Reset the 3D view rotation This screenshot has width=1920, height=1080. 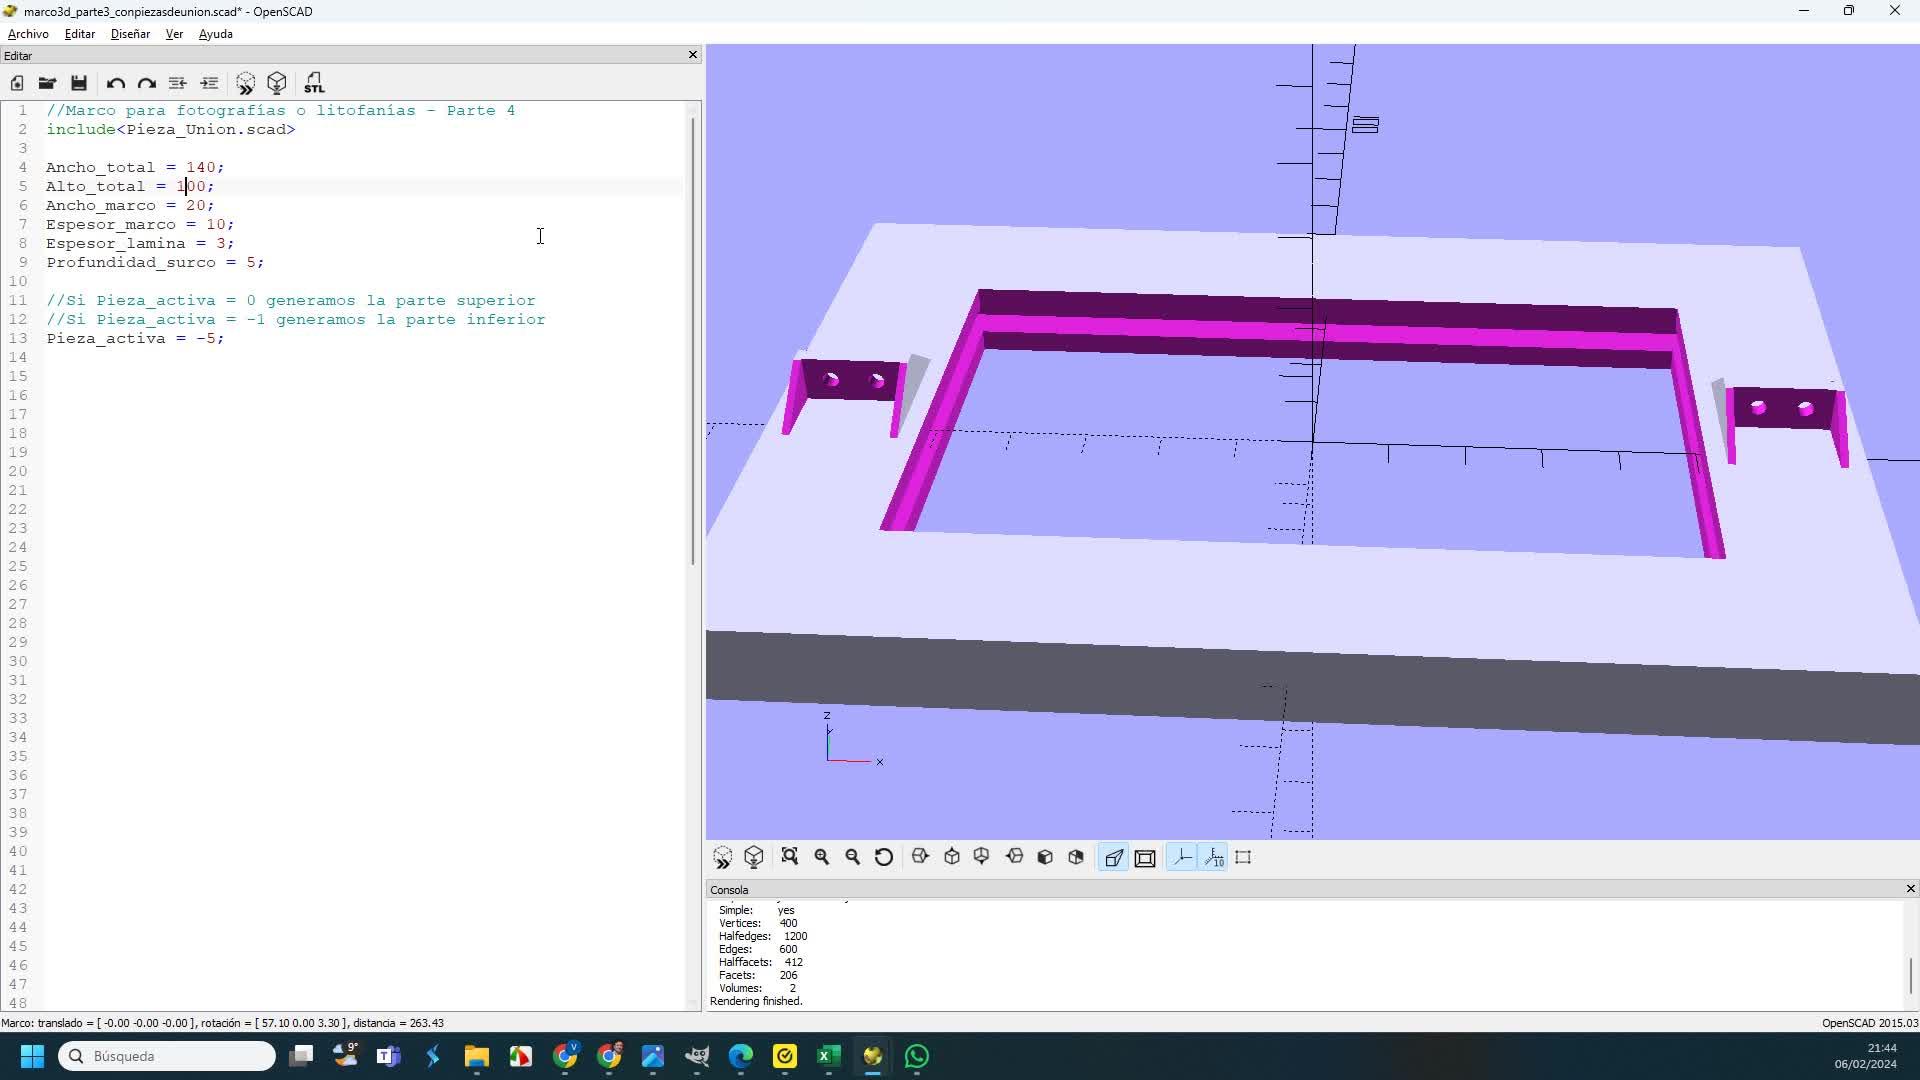click(x=884, y=857)
